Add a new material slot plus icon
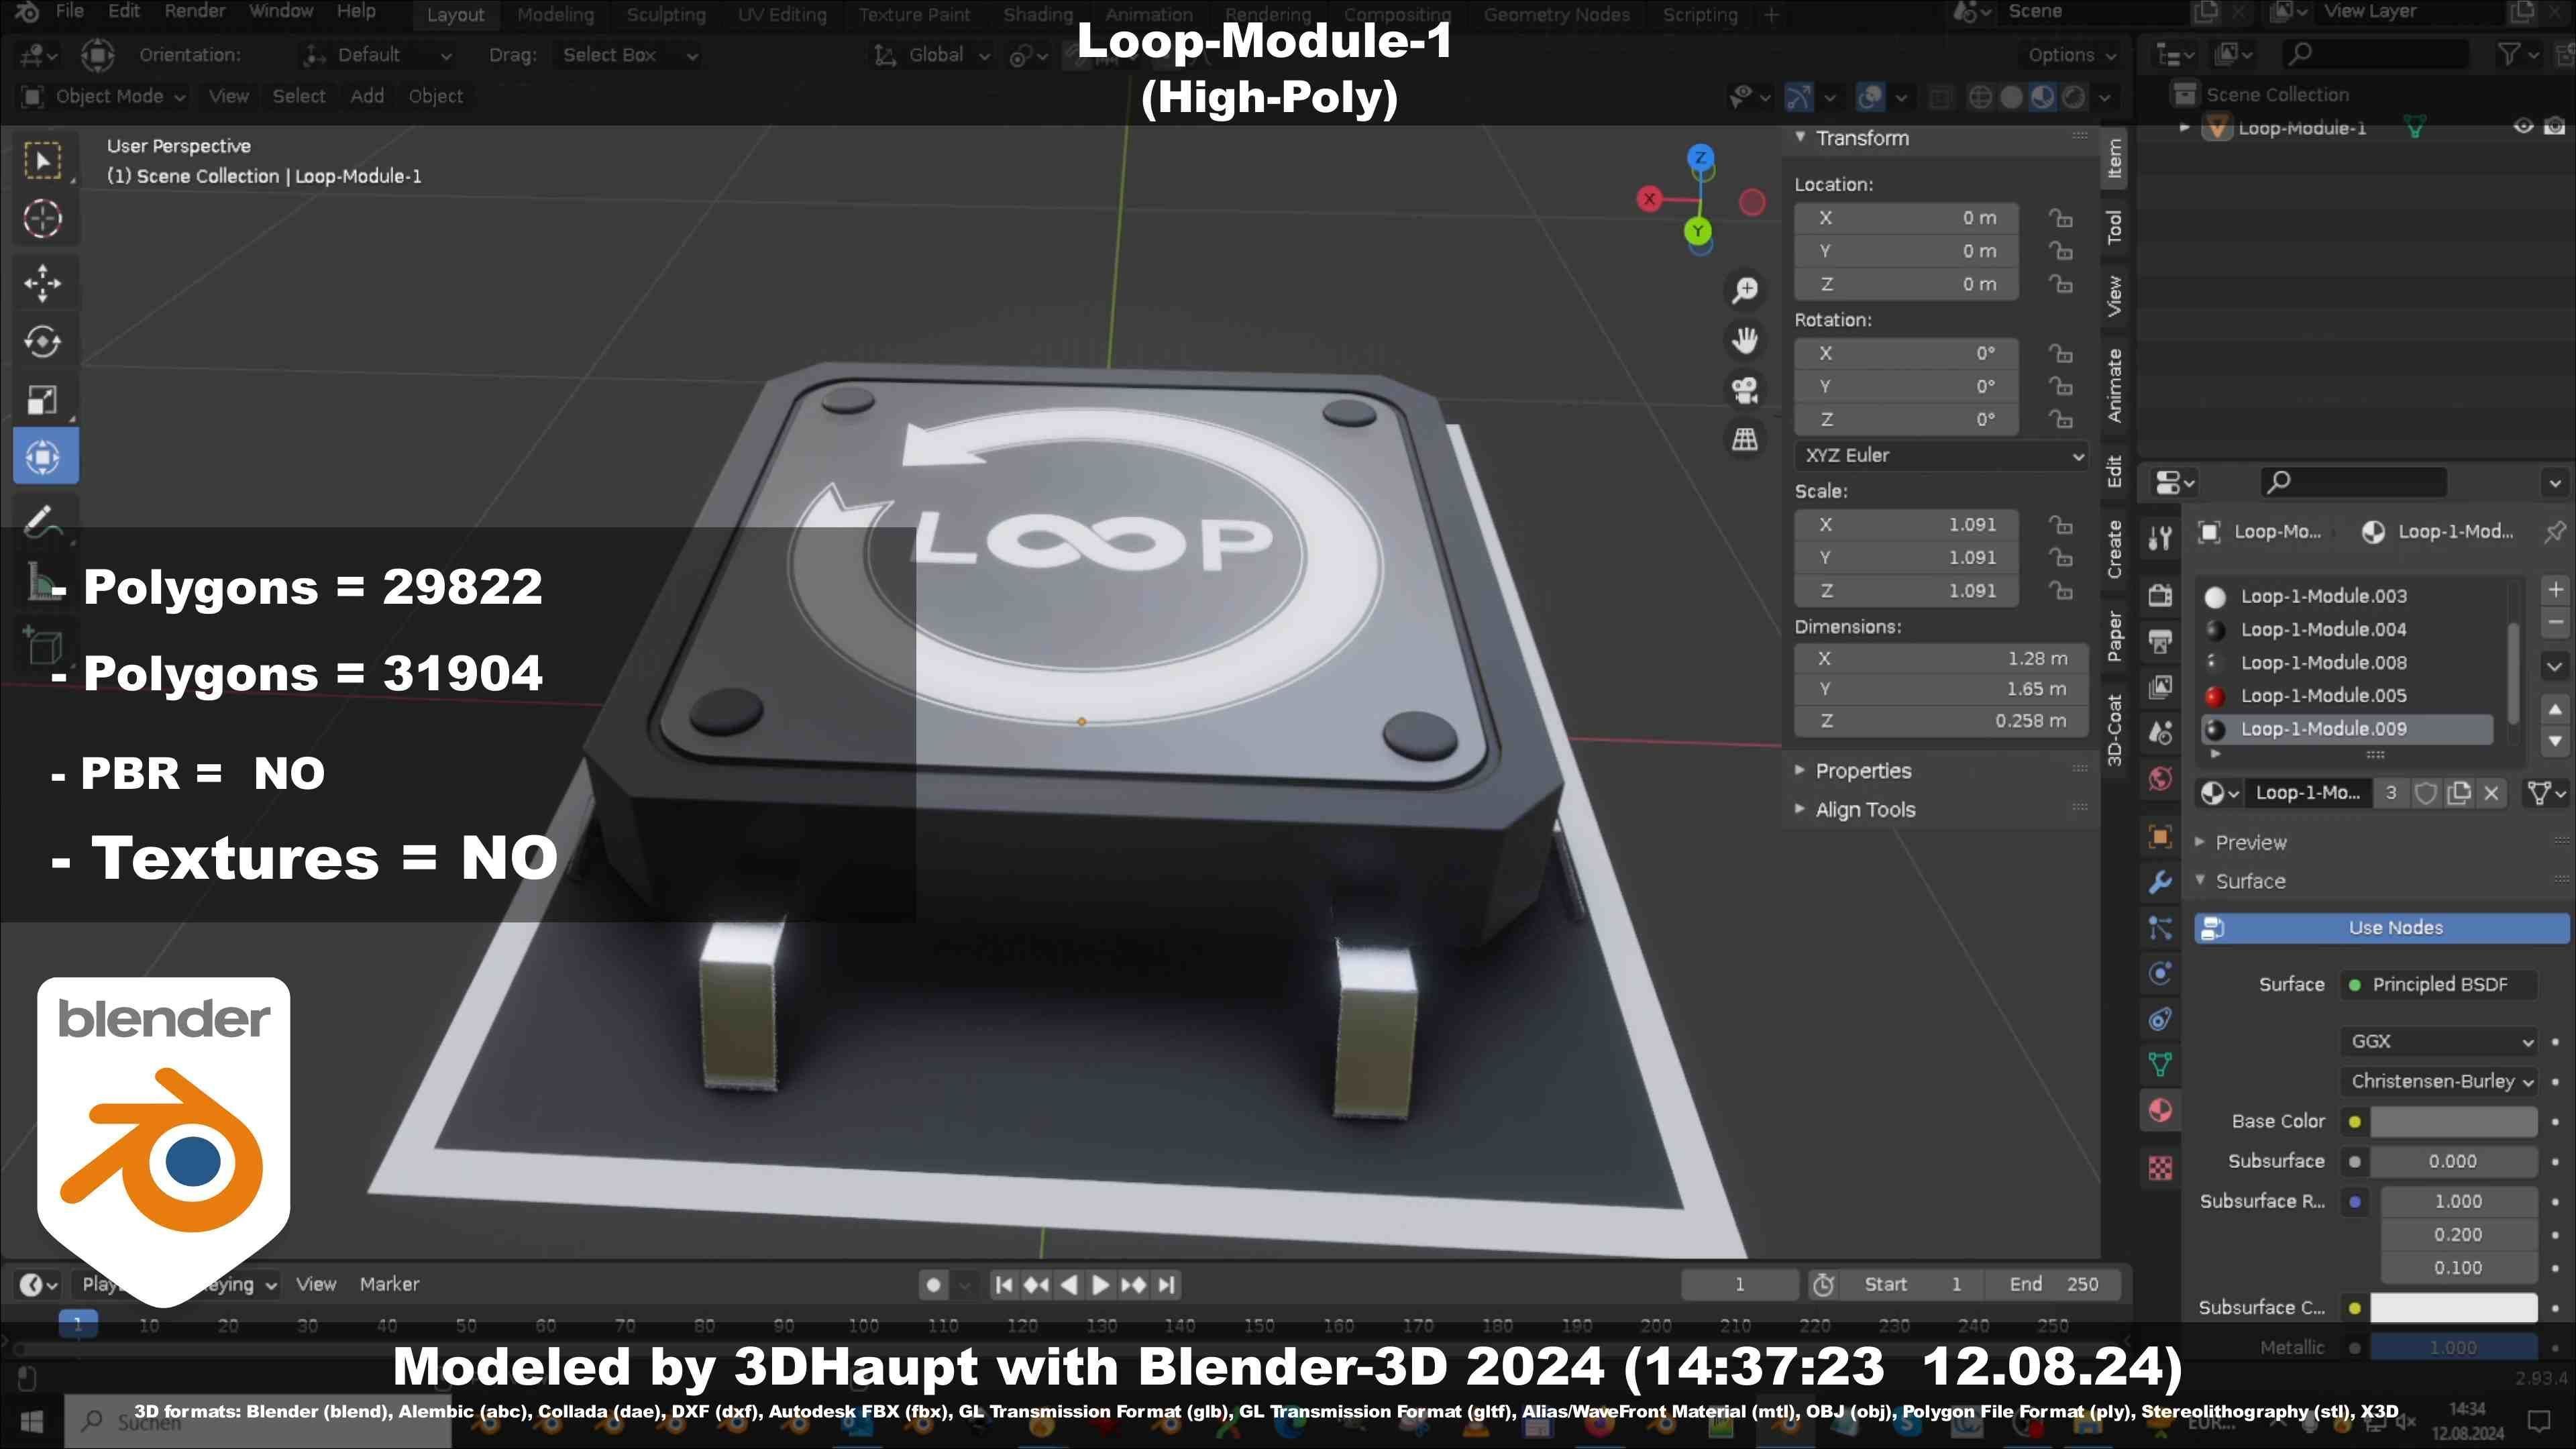Viewport: 2576px width, 1449px height. 2555,590
